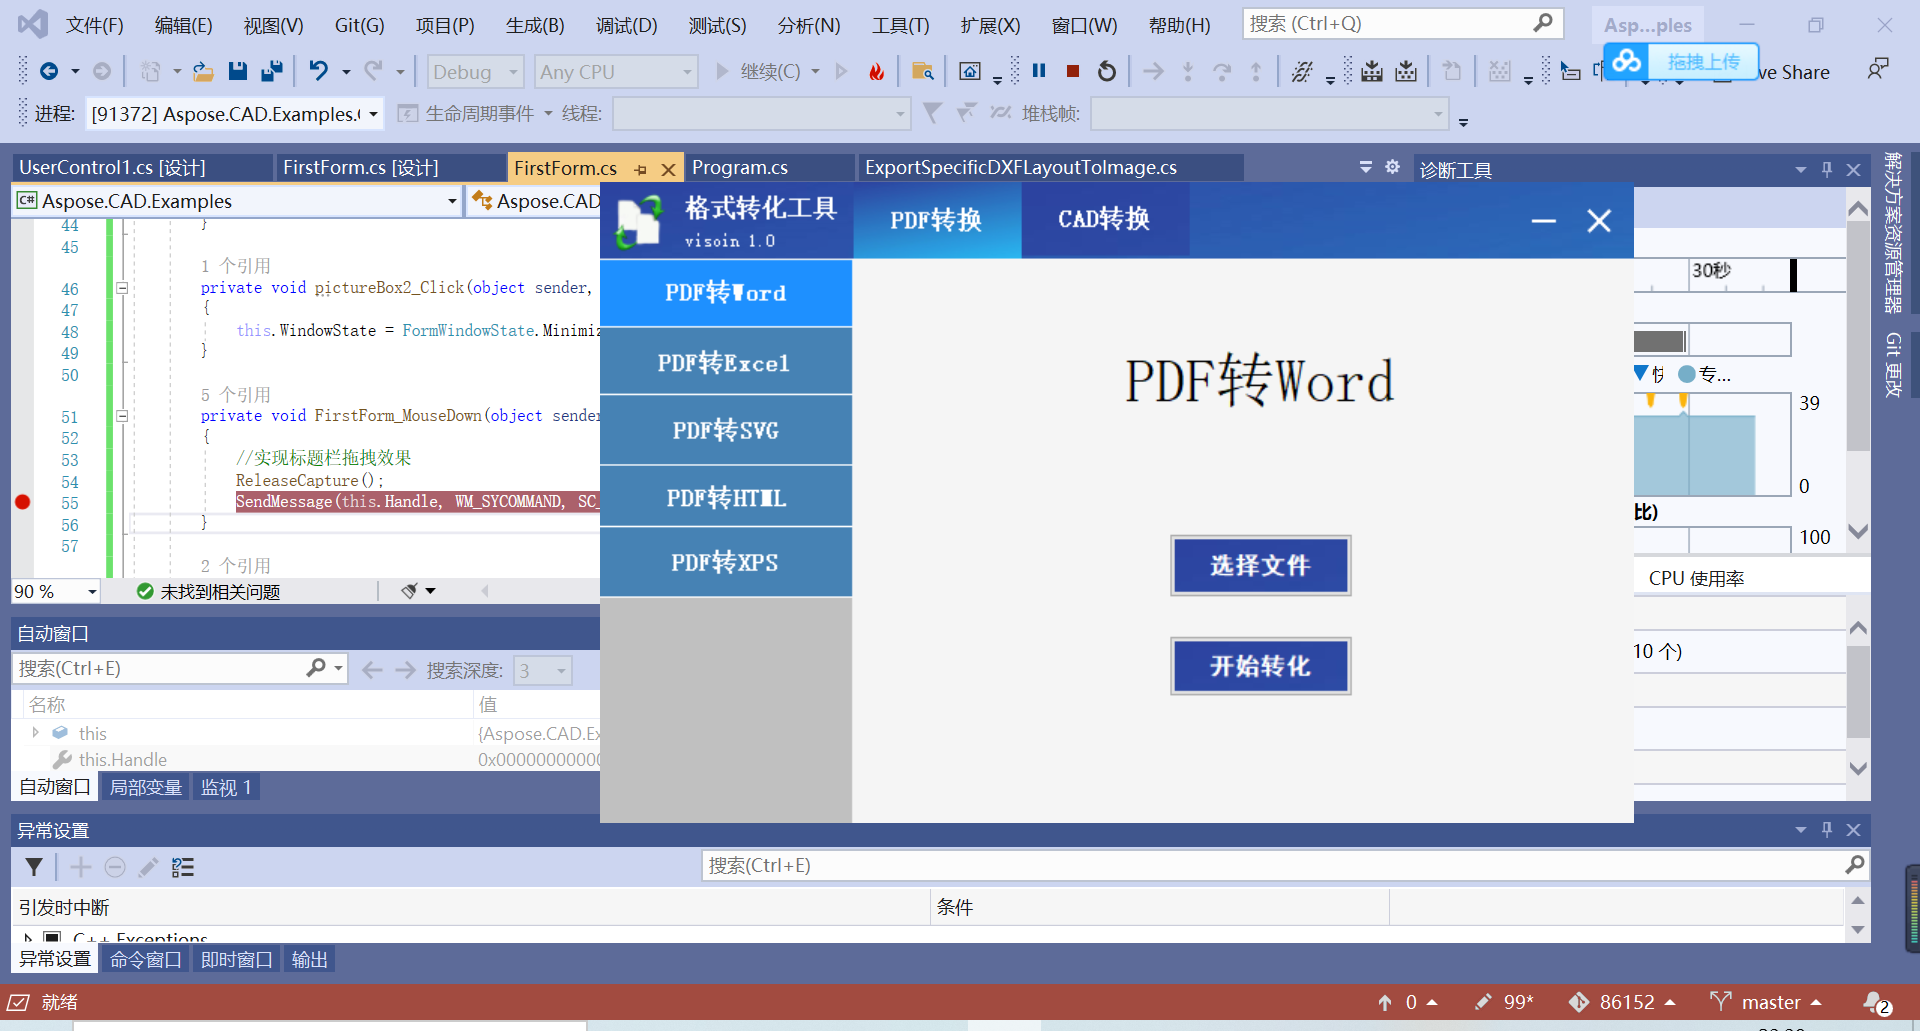Click the top search box (Ctrl+Q)
Screen dimensions: 1920x1031
click(1403, 24)
